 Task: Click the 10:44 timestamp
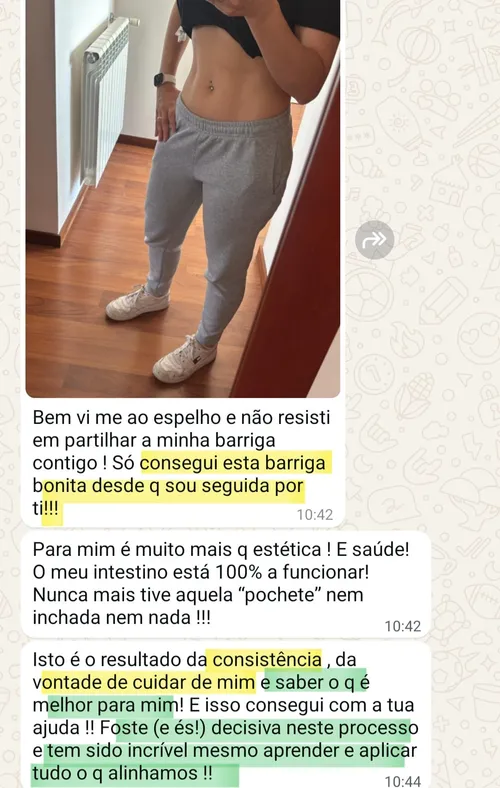pos(403,781)
